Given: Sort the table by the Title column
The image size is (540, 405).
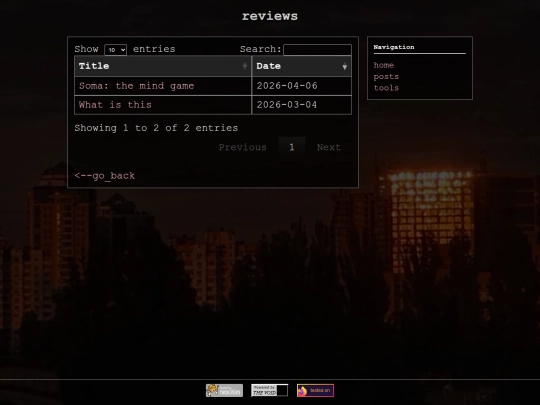Looking at the screenshot, I should 163,66.
